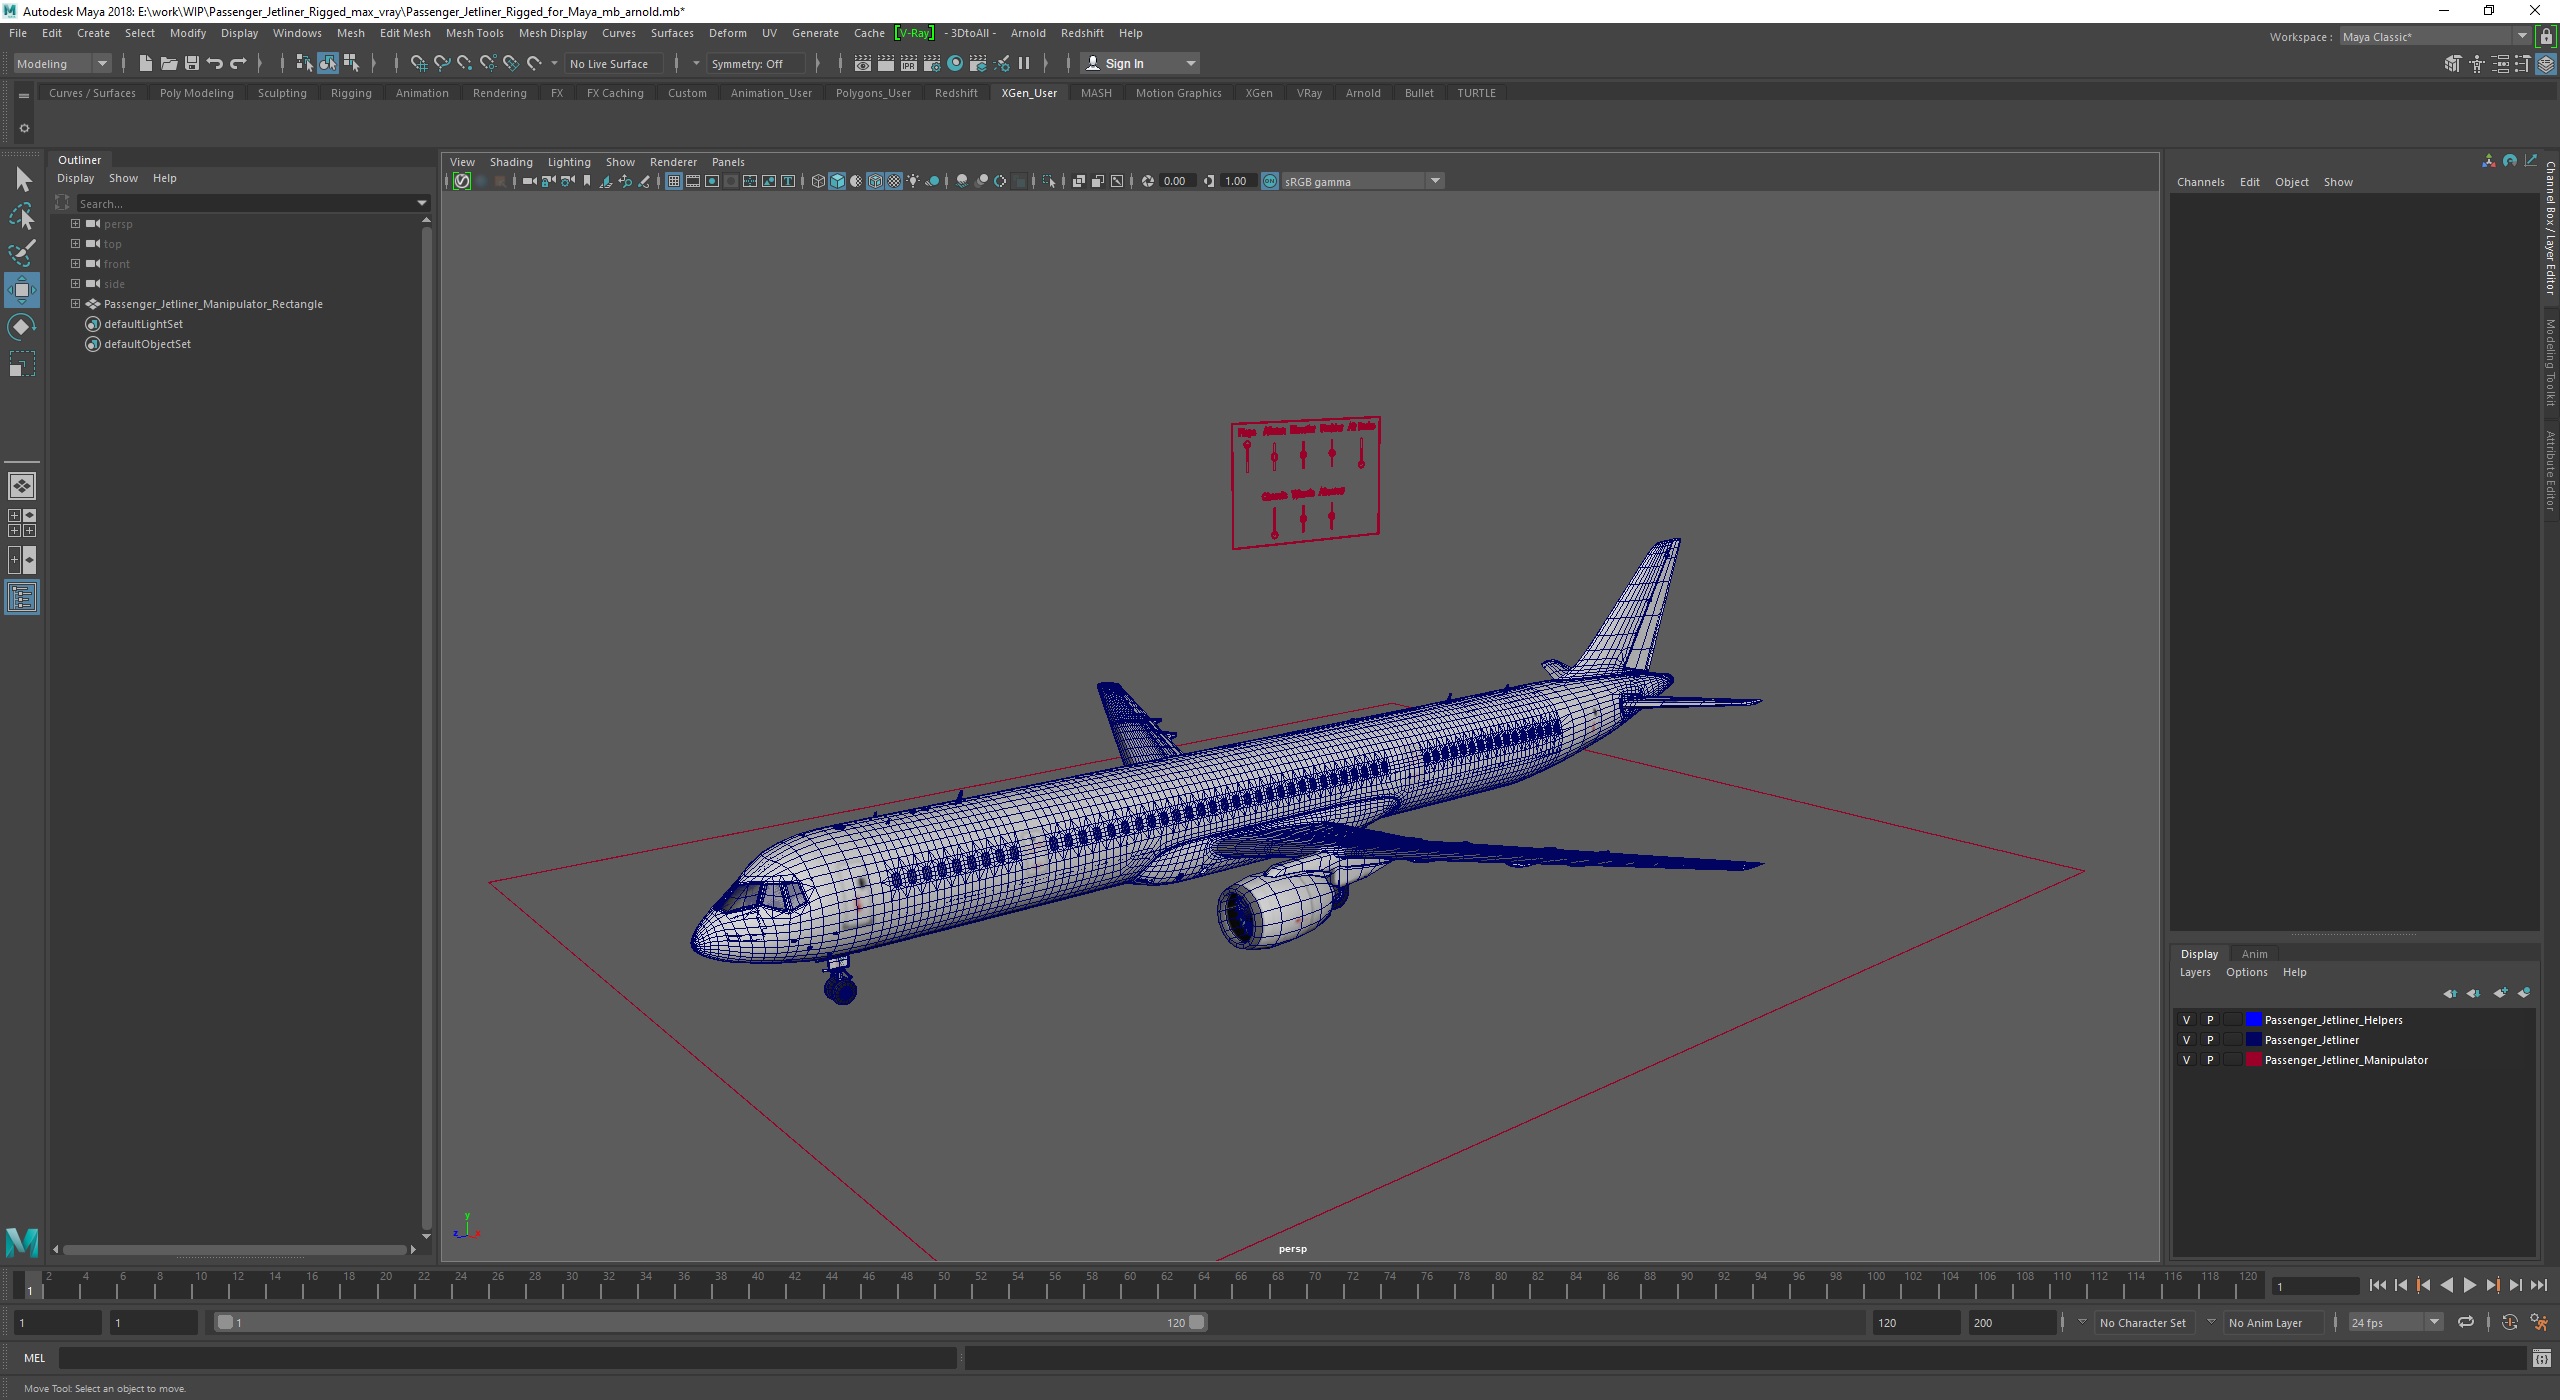Click the Play forwards button
The image size is (2560, 1400).
tap(2469, 1286)
